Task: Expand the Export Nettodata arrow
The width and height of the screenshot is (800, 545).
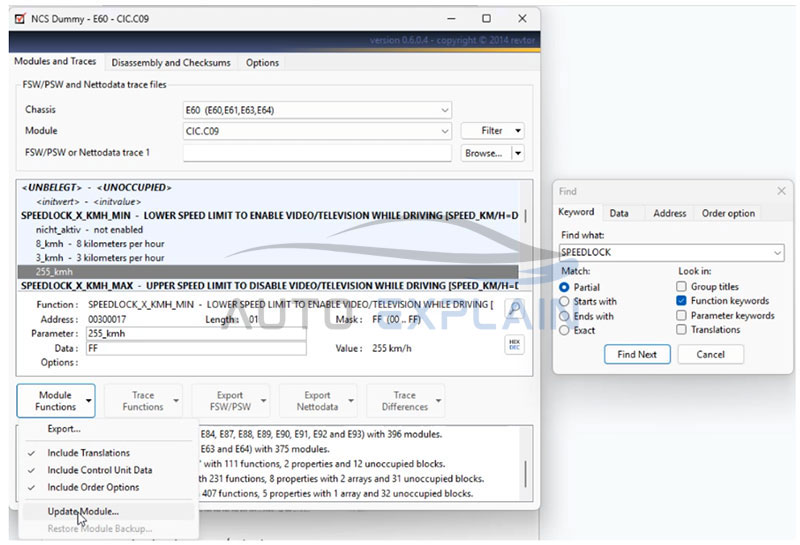Action: [x=351, y=401]
